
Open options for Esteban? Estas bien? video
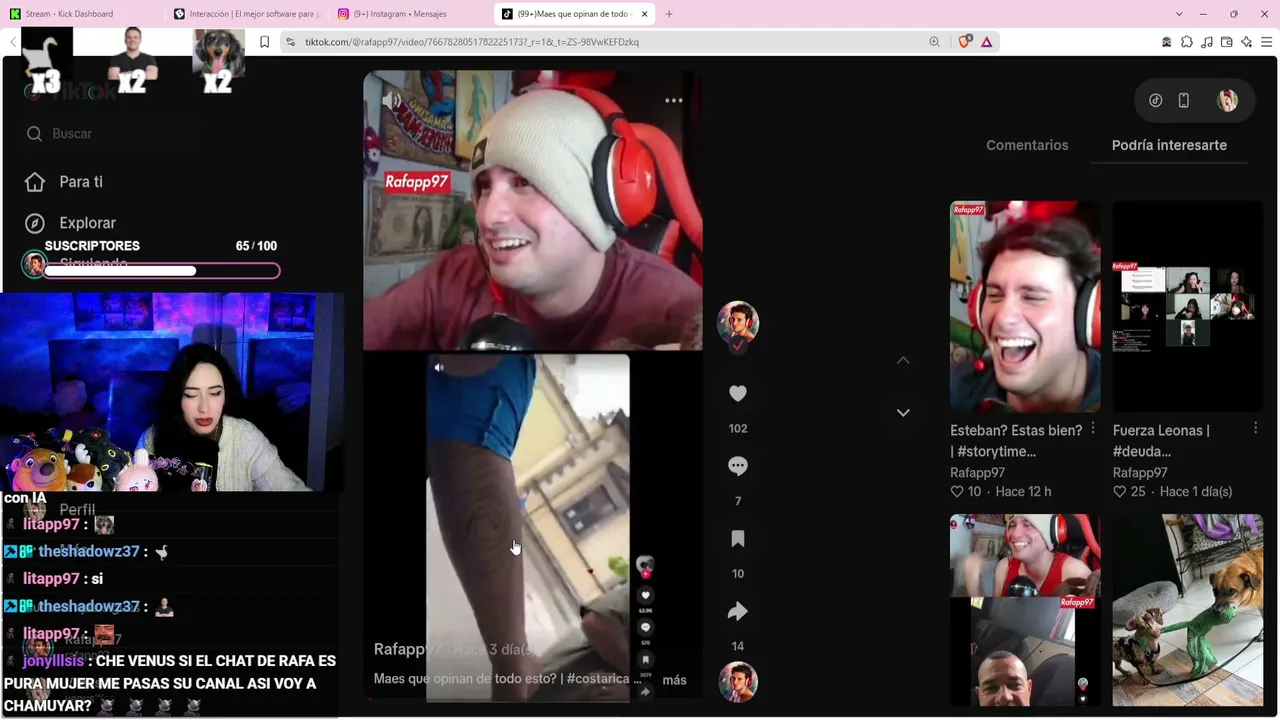[1093, 429]
